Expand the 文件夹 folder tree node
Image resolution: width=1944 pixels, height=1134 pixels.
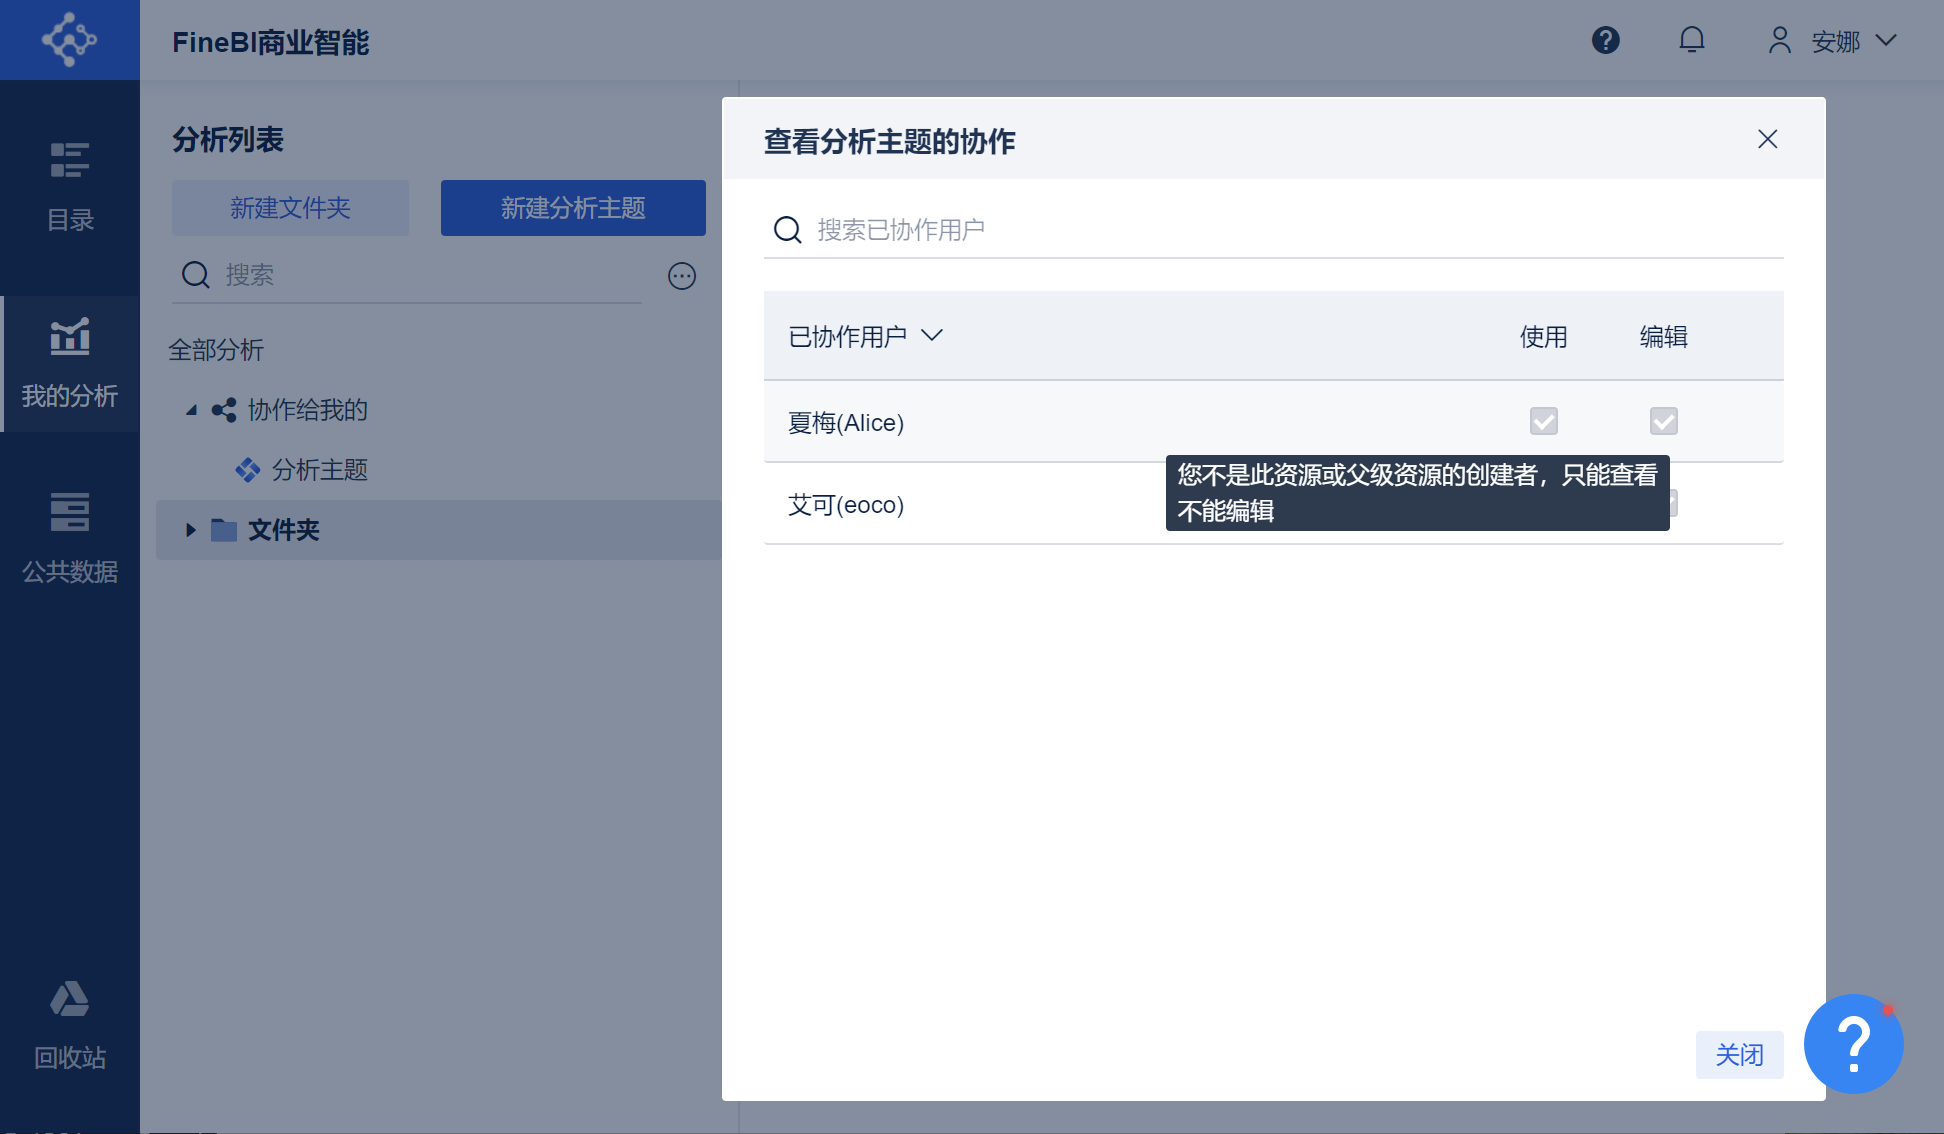[x=190, y=530]
